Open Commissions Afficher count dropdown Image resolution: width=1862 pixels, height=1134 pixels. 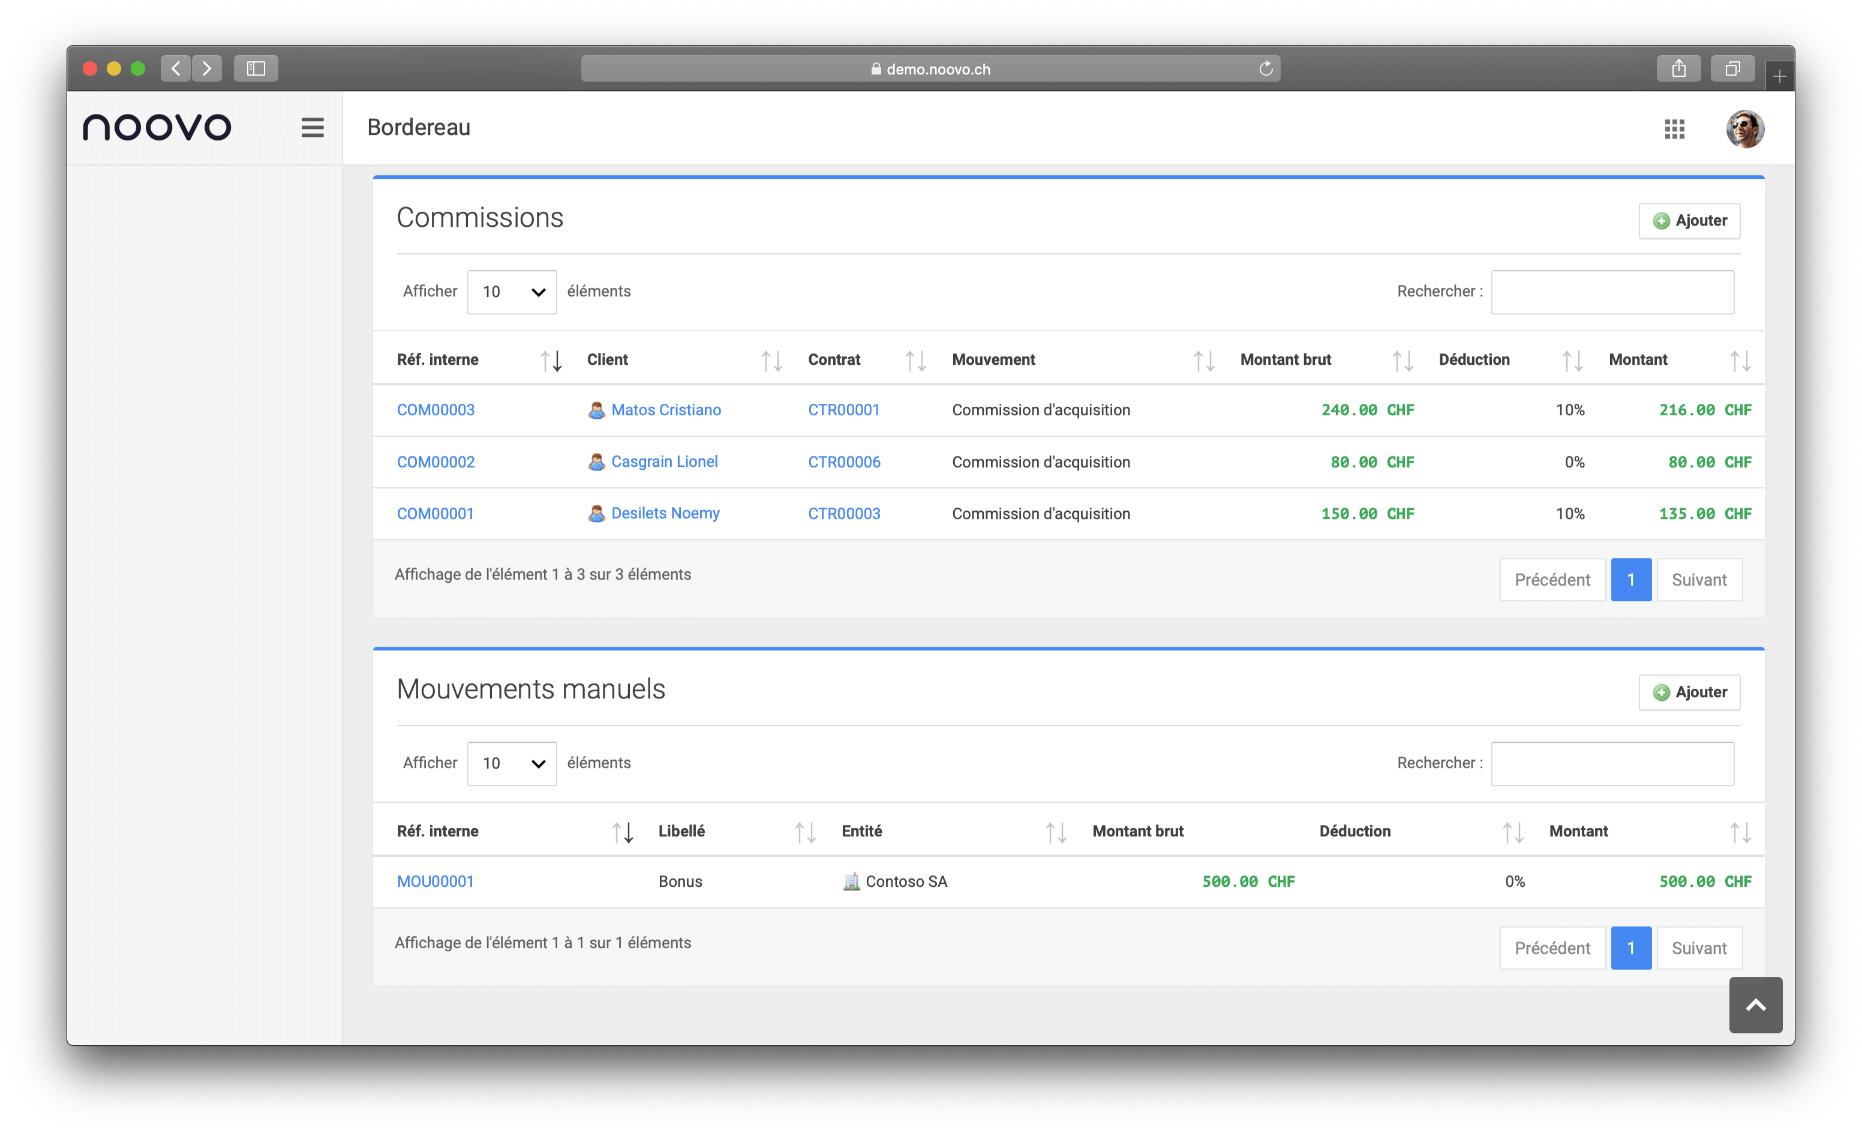[x=512, y=292]
